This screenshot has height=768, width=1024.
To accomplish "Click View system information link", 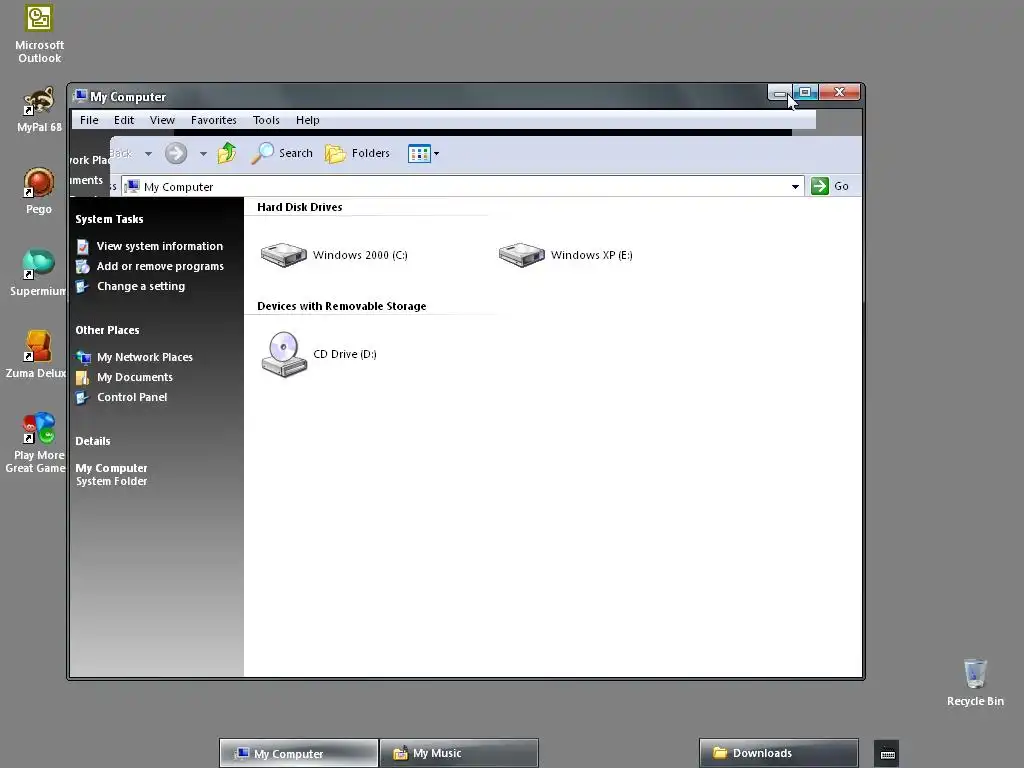I will tap(160, 246).
